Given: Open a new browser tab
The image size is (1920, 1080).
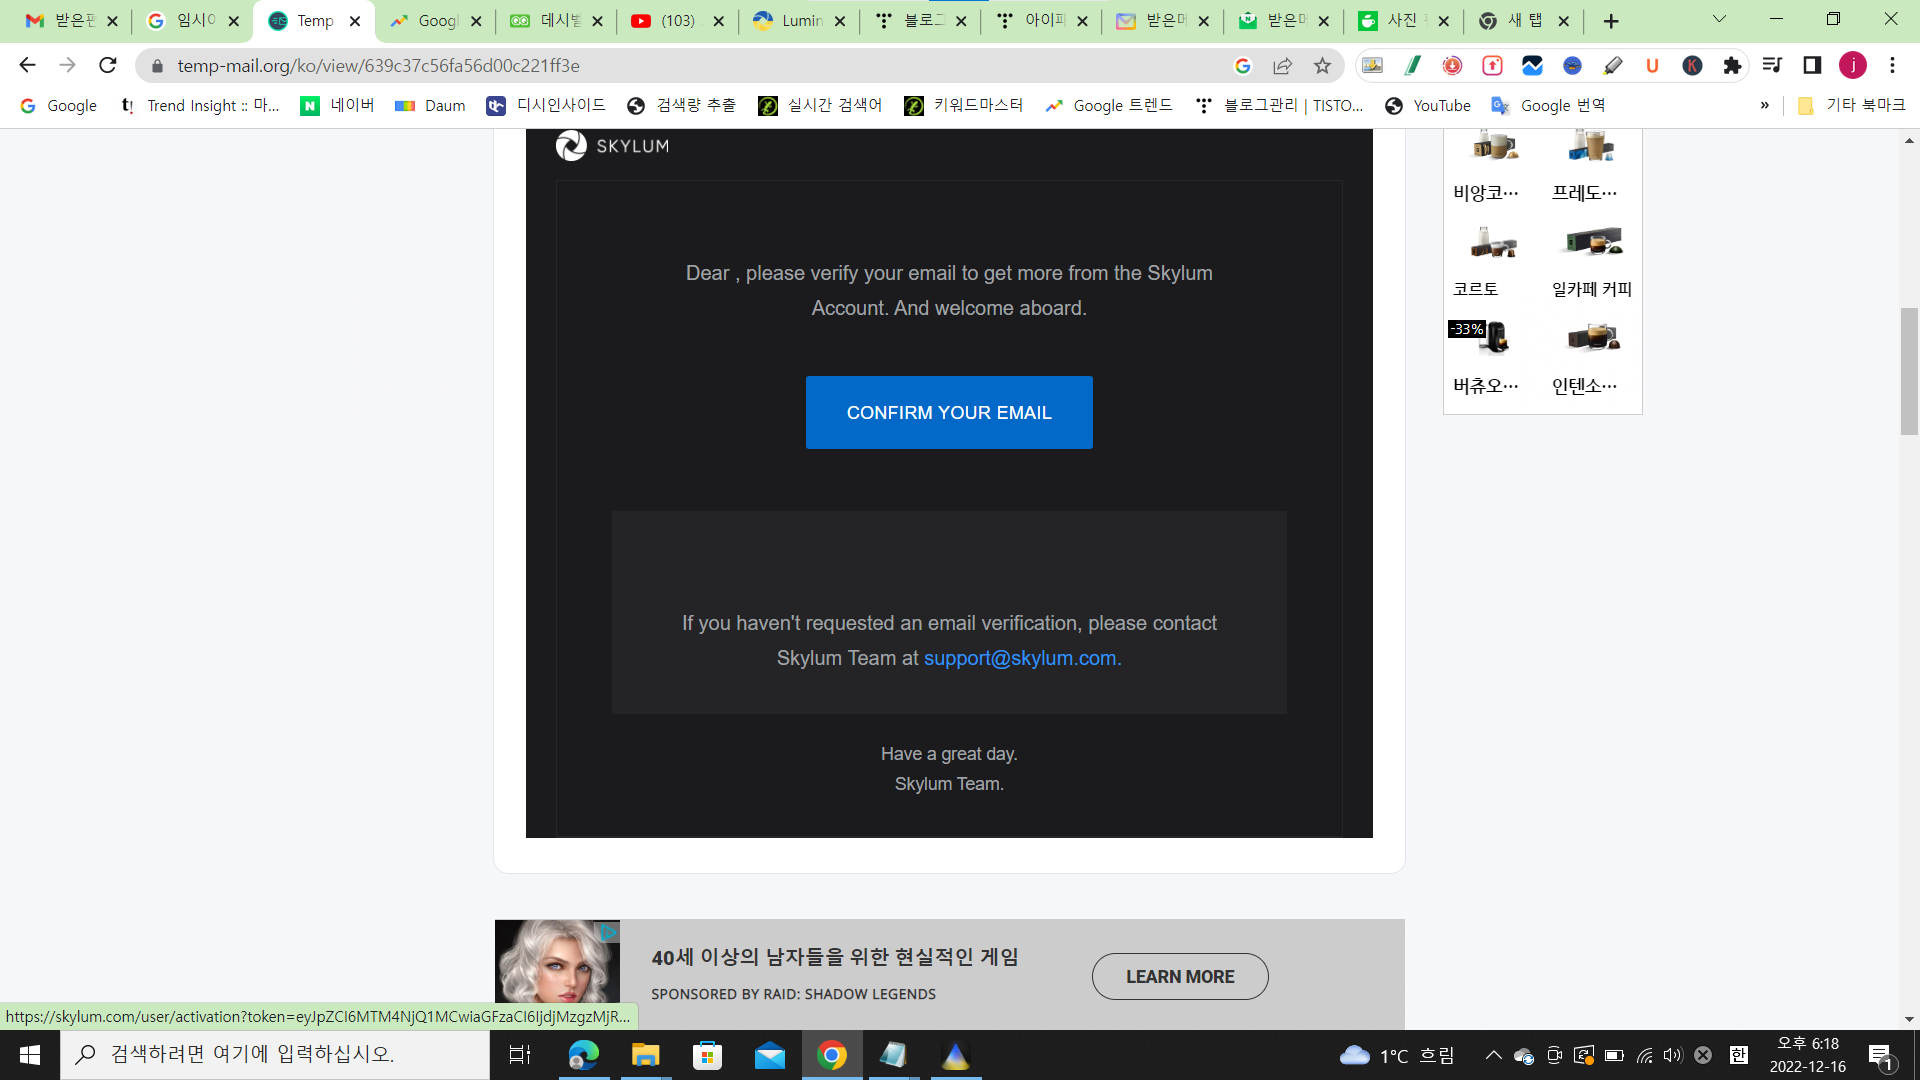Looking at the screenshot, I should (1611, 21).
